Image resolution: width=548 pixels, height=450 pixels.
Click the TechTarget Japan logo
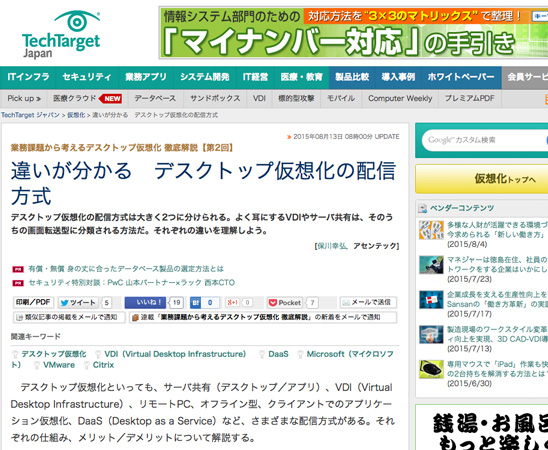[x=61, y=34]
